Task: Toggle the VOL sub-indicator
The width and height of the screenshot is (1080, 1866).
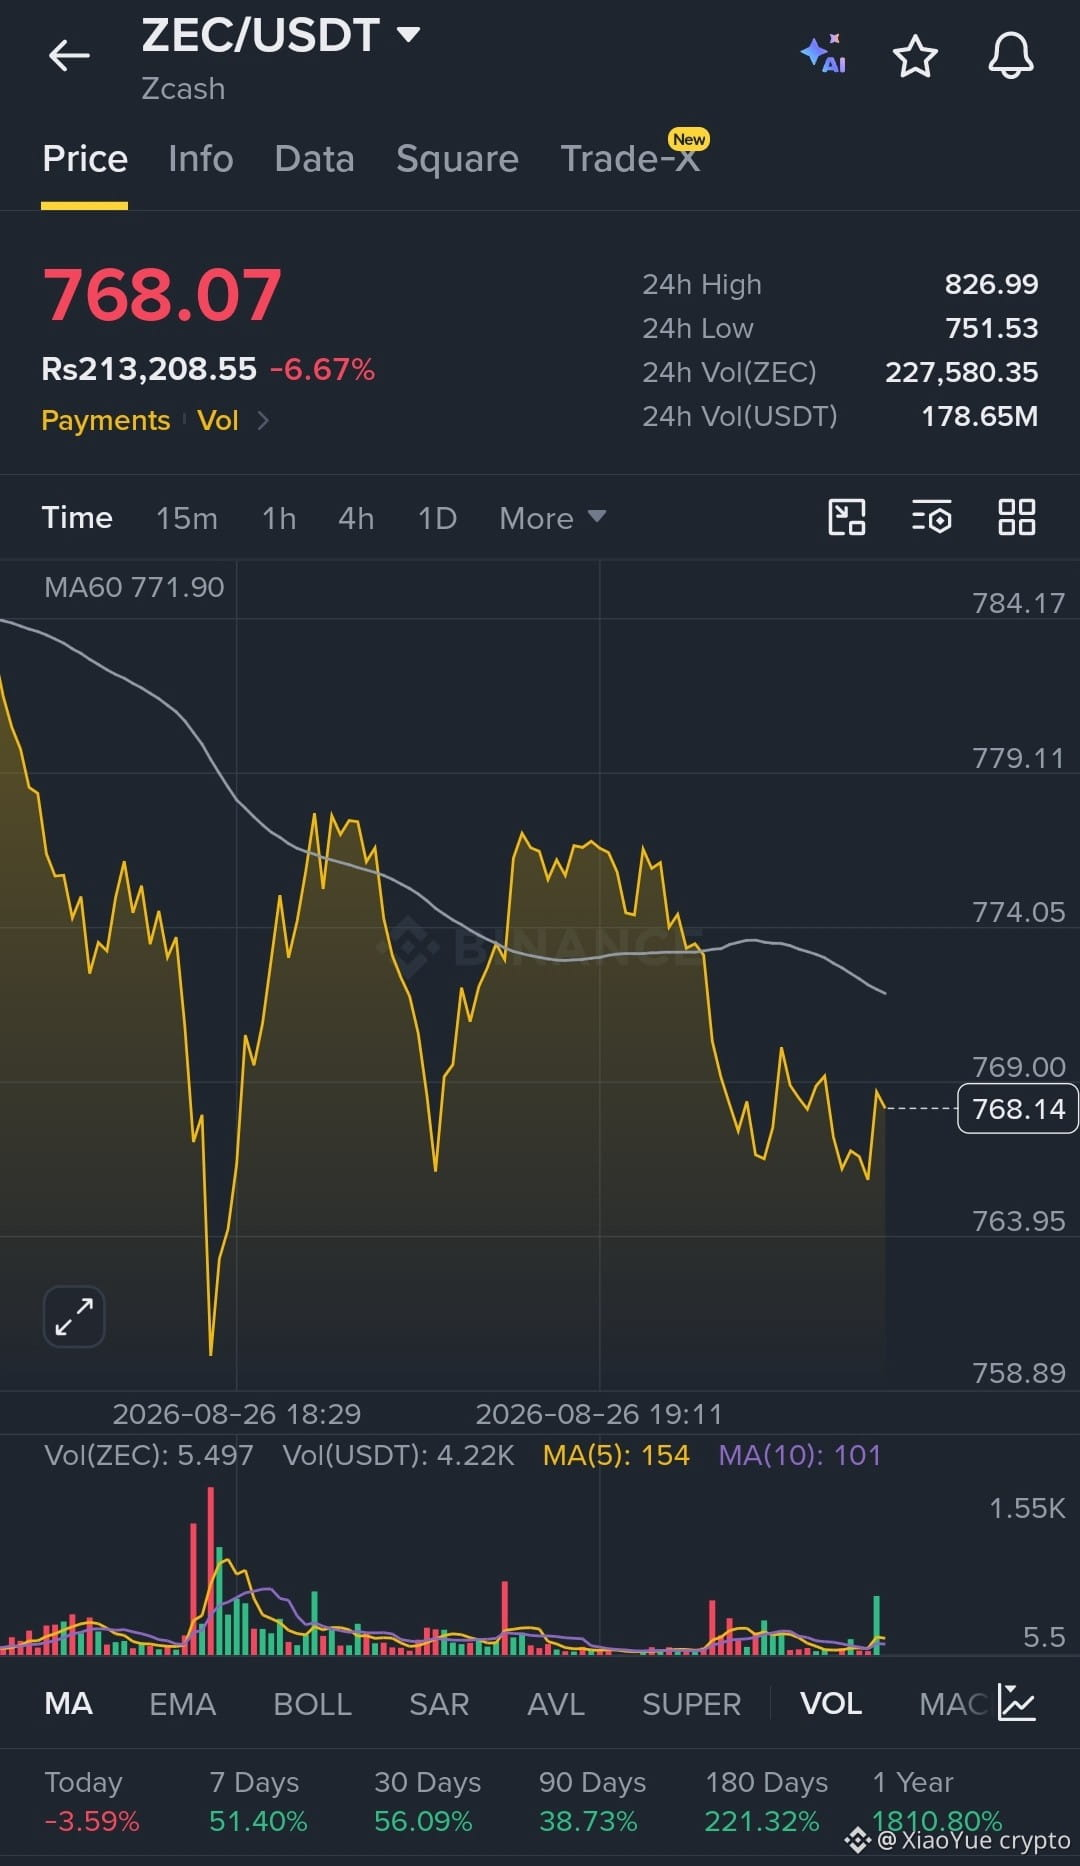Action: pyautogui.click(x=831, y=1703)
